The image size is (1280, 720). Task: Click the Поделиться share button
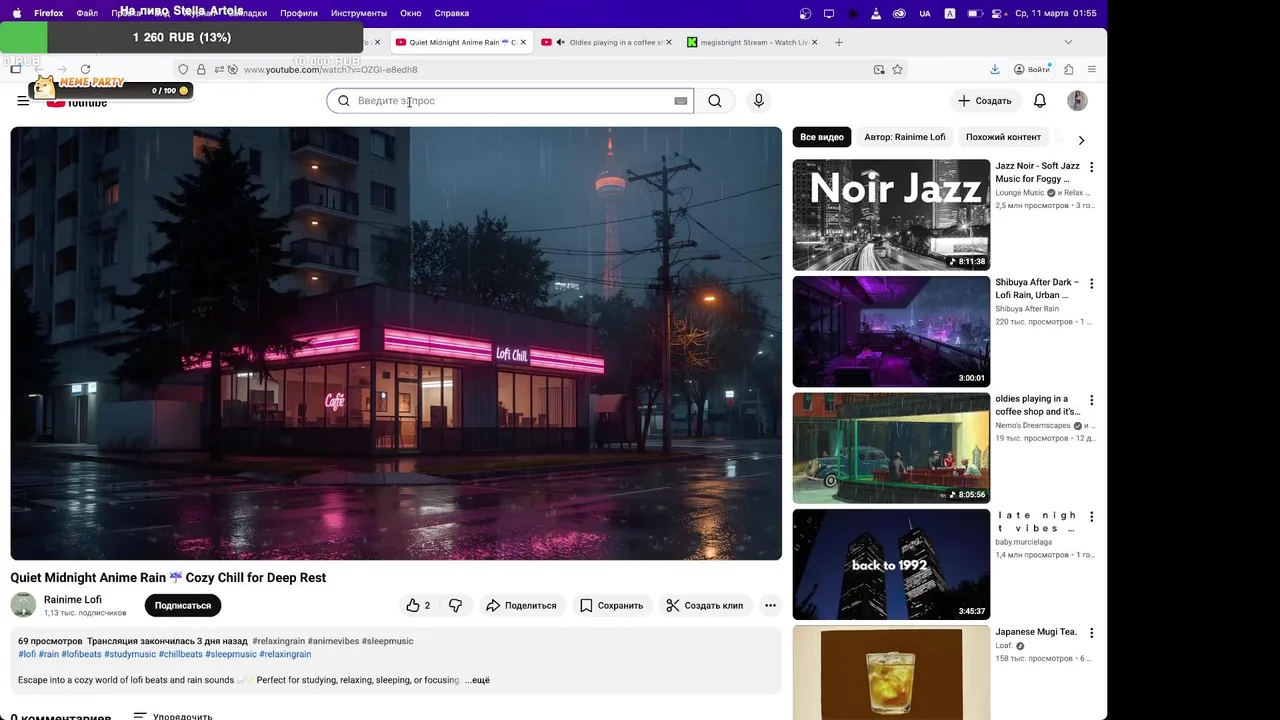pyautogui.click(x=521, y=605)
